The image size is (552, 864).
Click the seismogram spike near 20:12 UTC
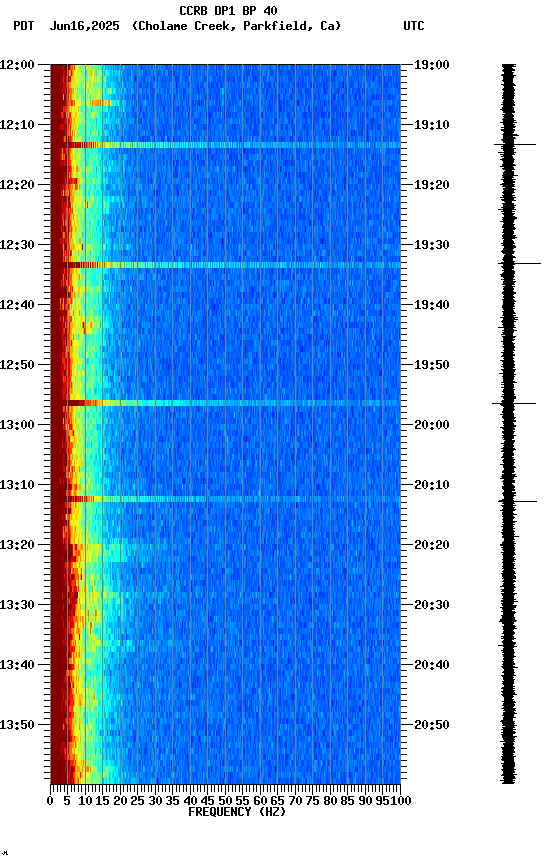(517, 502)
